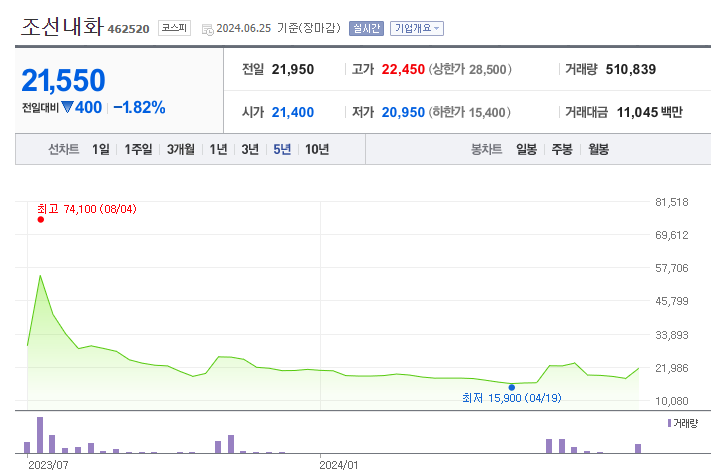Click the 최고 74,100 (08/04) label
This screenshot has width=711, height=475.
click(x=87, y=209)
